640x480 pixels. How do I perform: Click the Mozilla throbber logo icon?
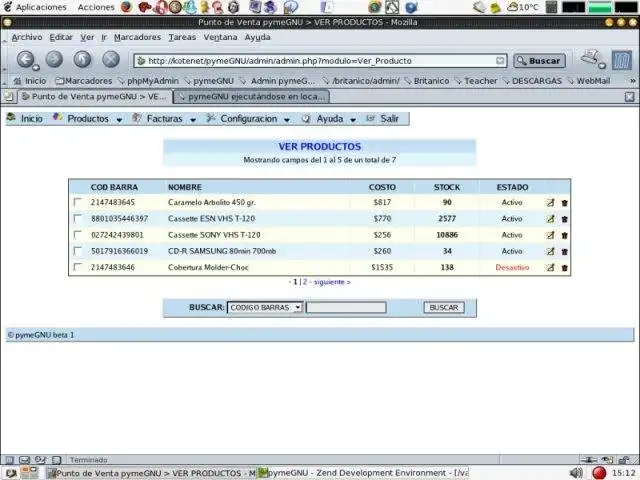(x=621, y=60)
